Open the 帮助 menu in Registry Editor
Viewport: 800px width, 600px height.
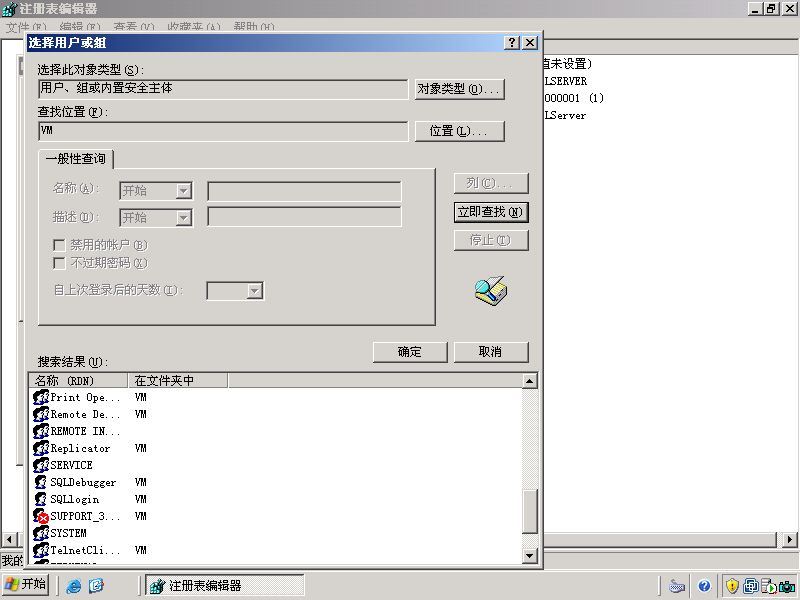coord(254,26)
